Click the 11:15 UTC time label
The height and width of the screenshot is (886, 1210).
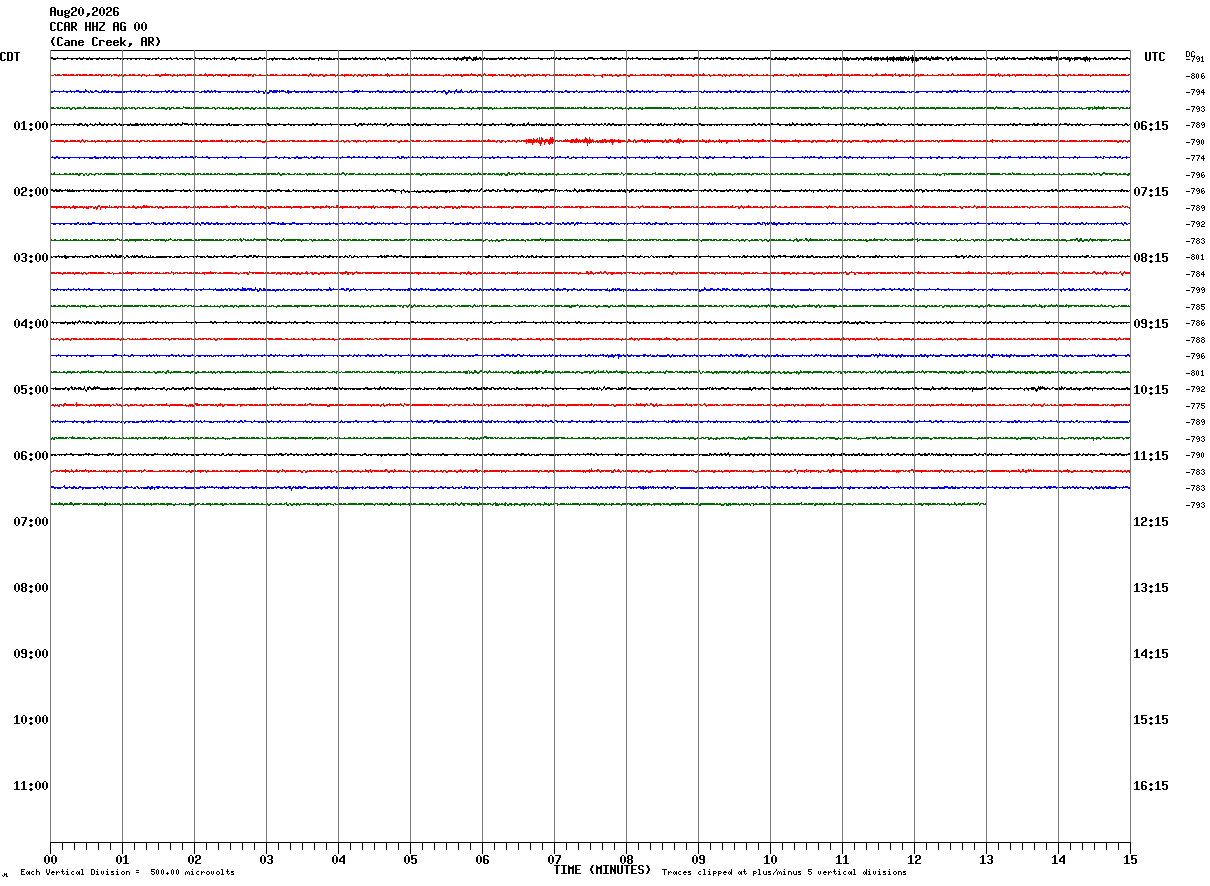(1151, 456)
